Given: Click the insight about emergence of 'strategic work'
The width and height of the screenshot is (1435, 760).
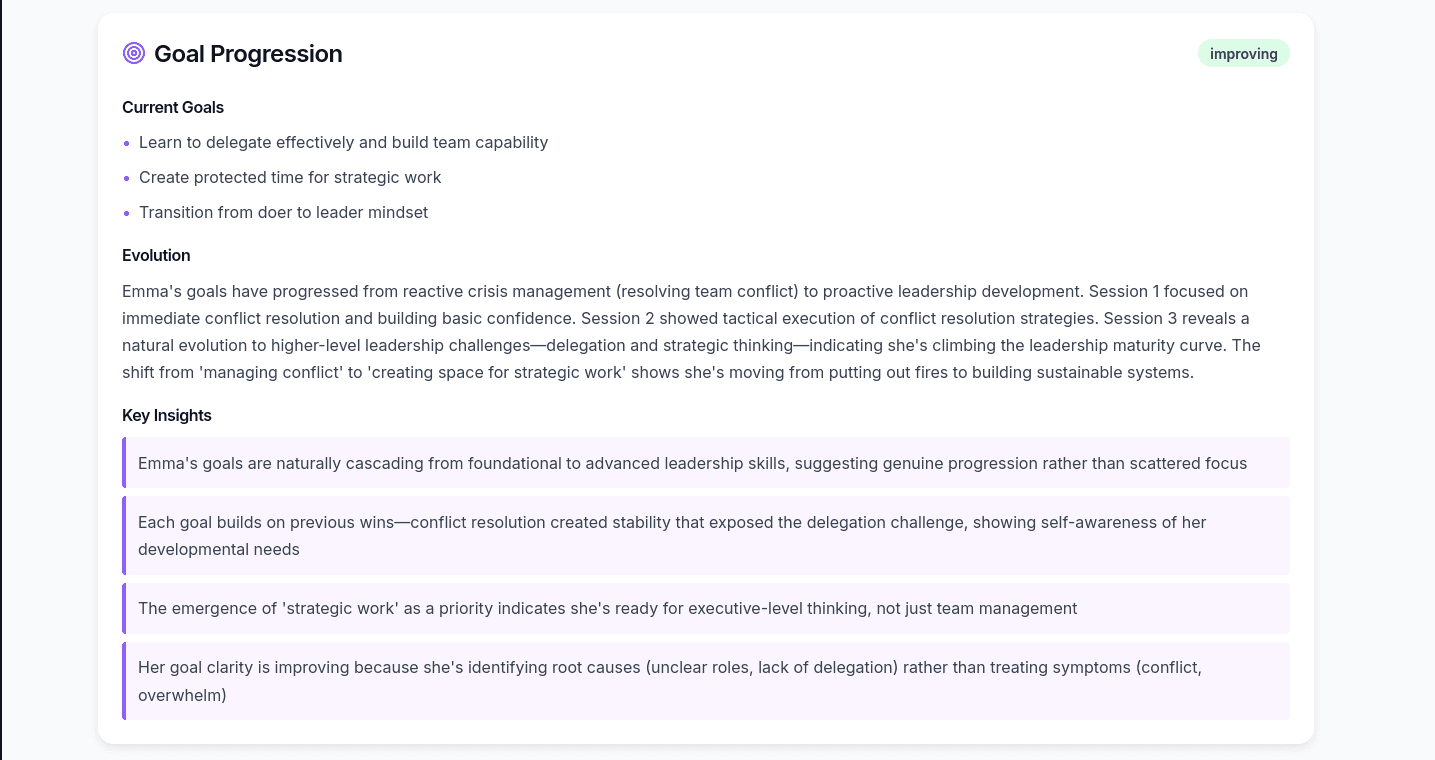Looking at the screenshot, I should tap(607, 608).
